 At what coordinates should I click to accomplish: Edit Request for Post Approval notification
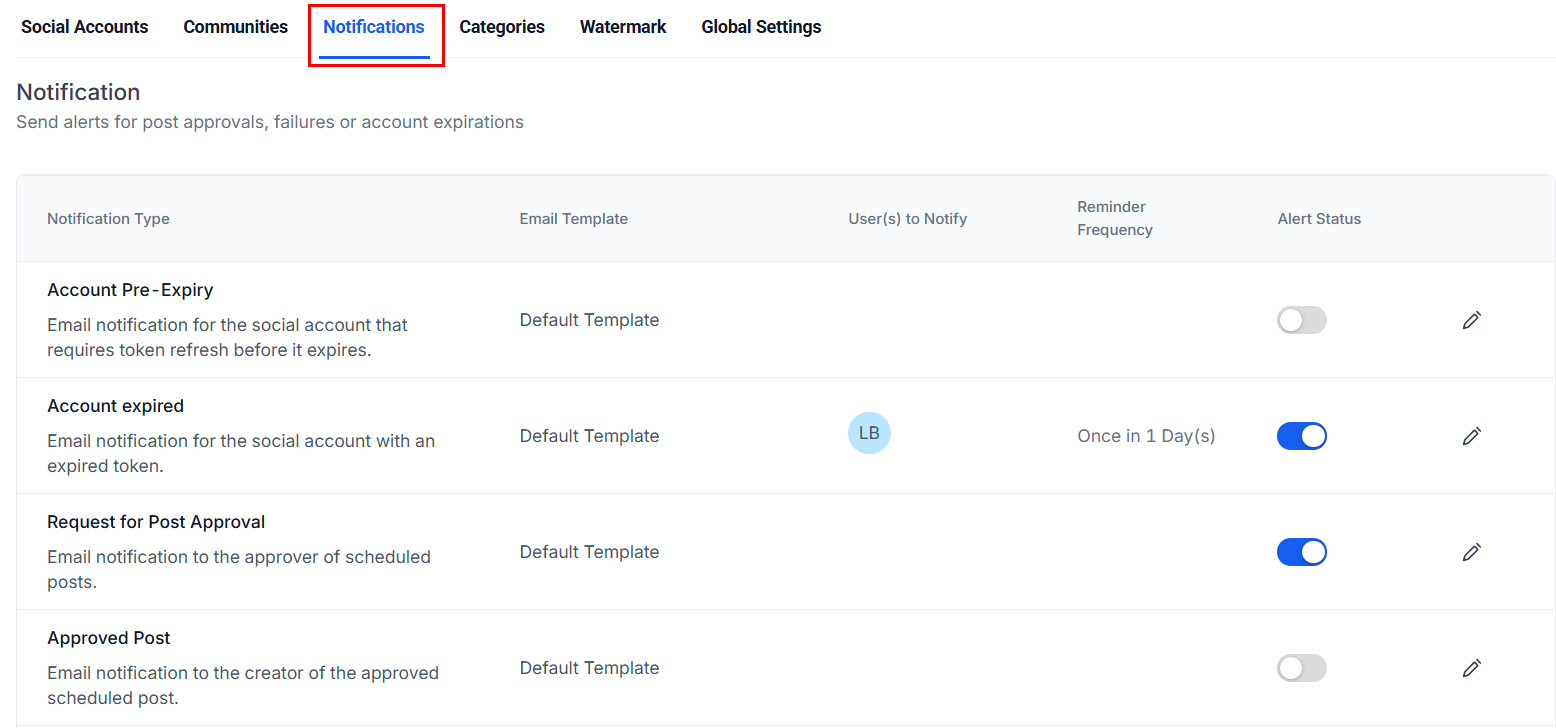[1471, 552]
